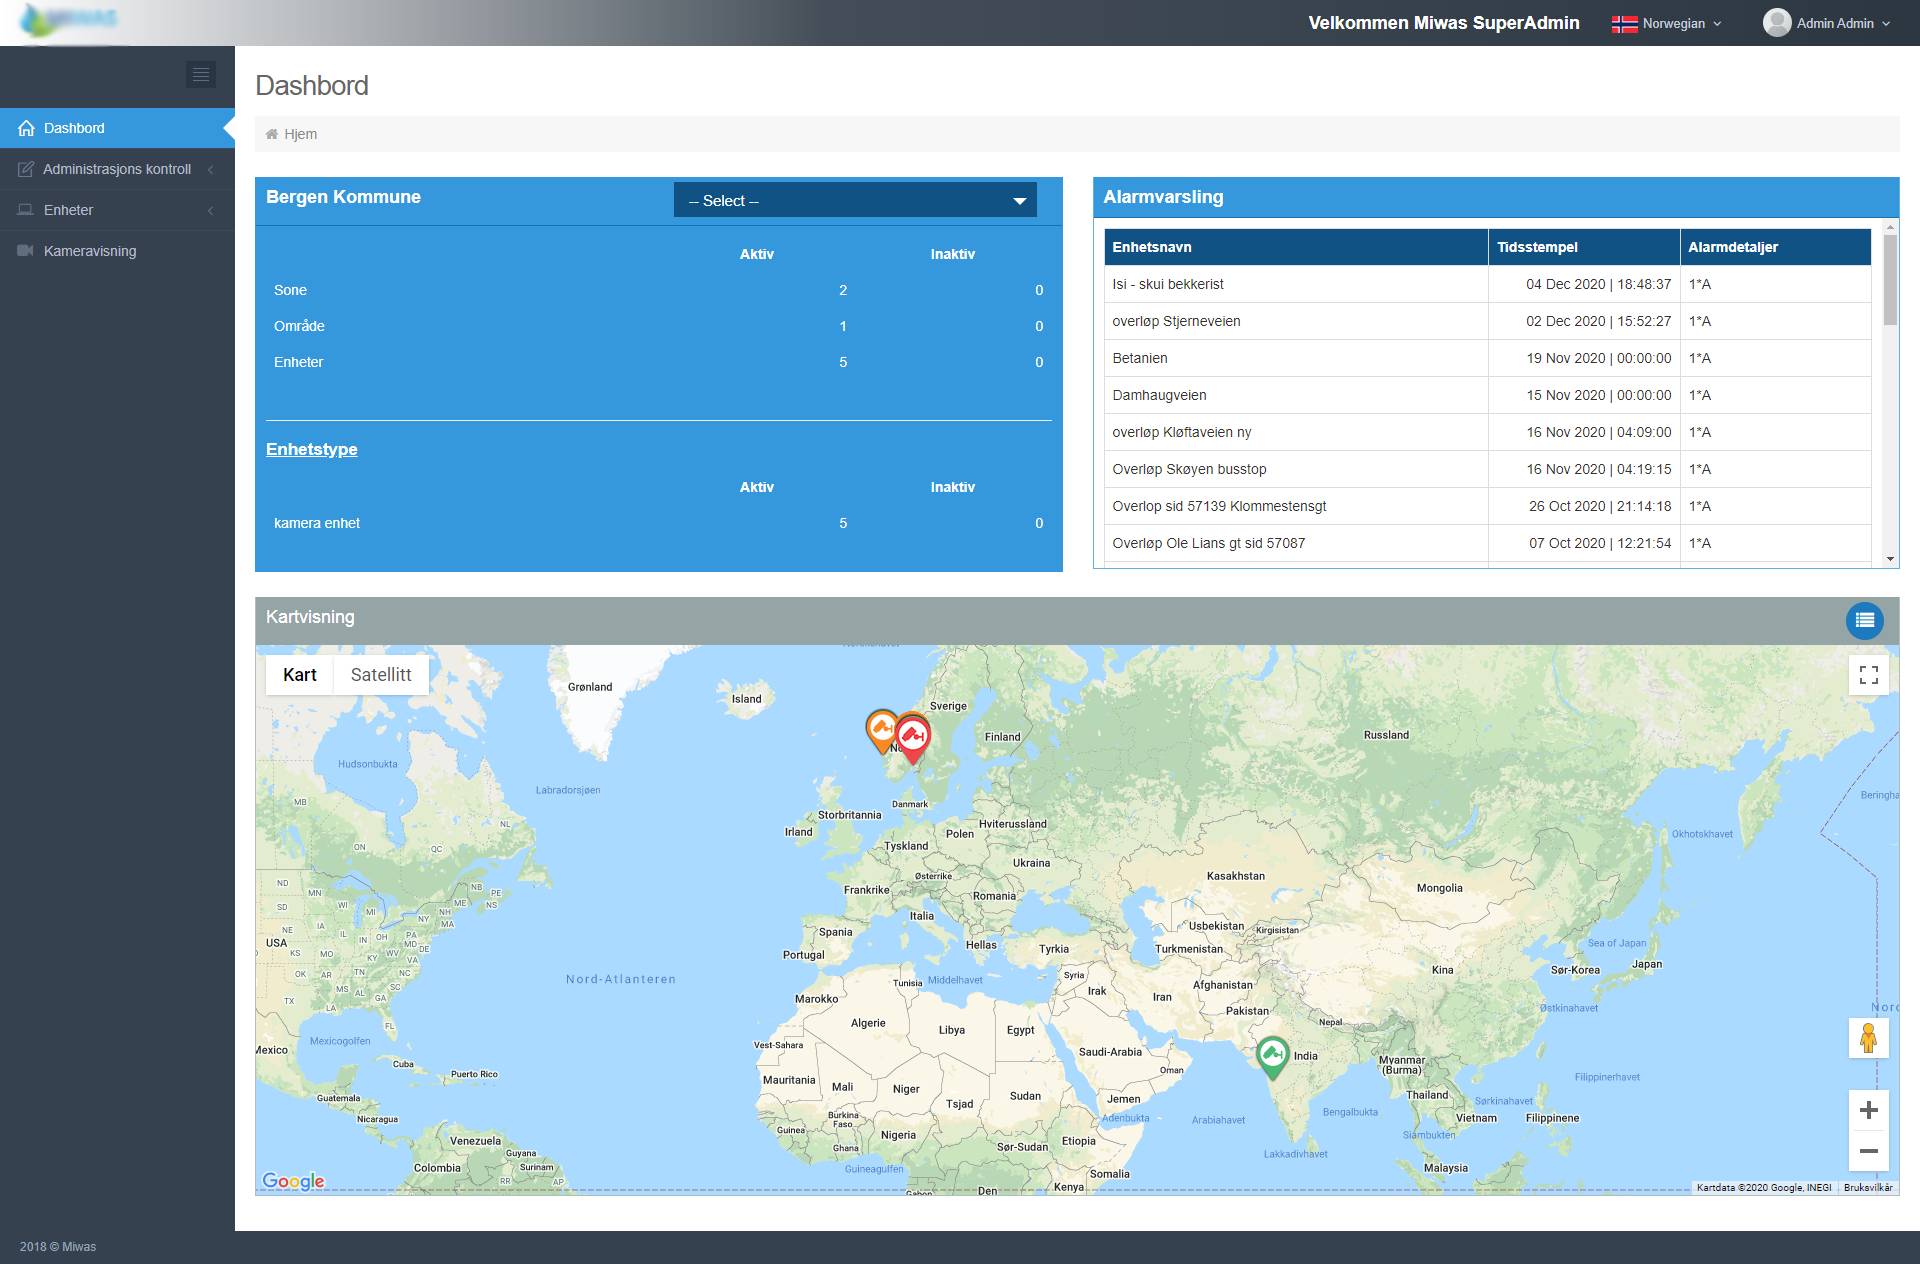The height and width of the screenshot is (1264, 1920).
Task: Zoom out the map with minus button
Action: coord(1868,1151)
